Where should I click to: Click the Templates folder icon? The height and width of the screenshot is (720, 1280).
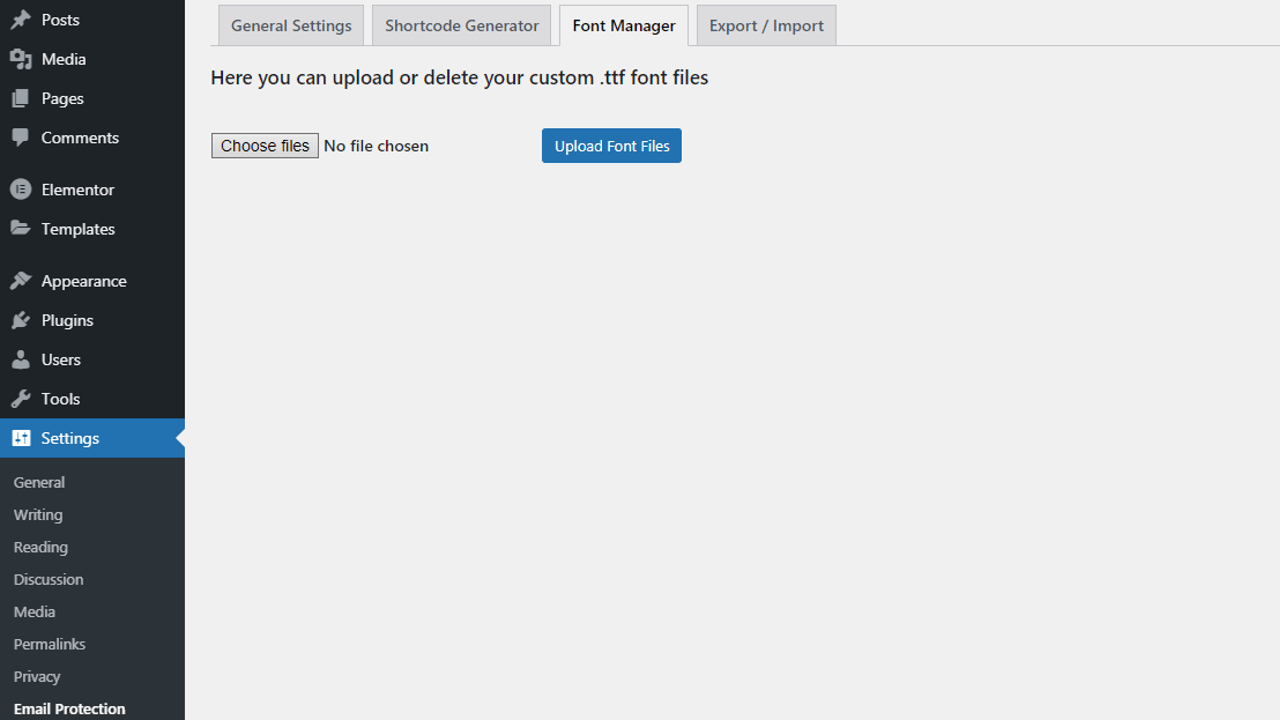(20, 229)
